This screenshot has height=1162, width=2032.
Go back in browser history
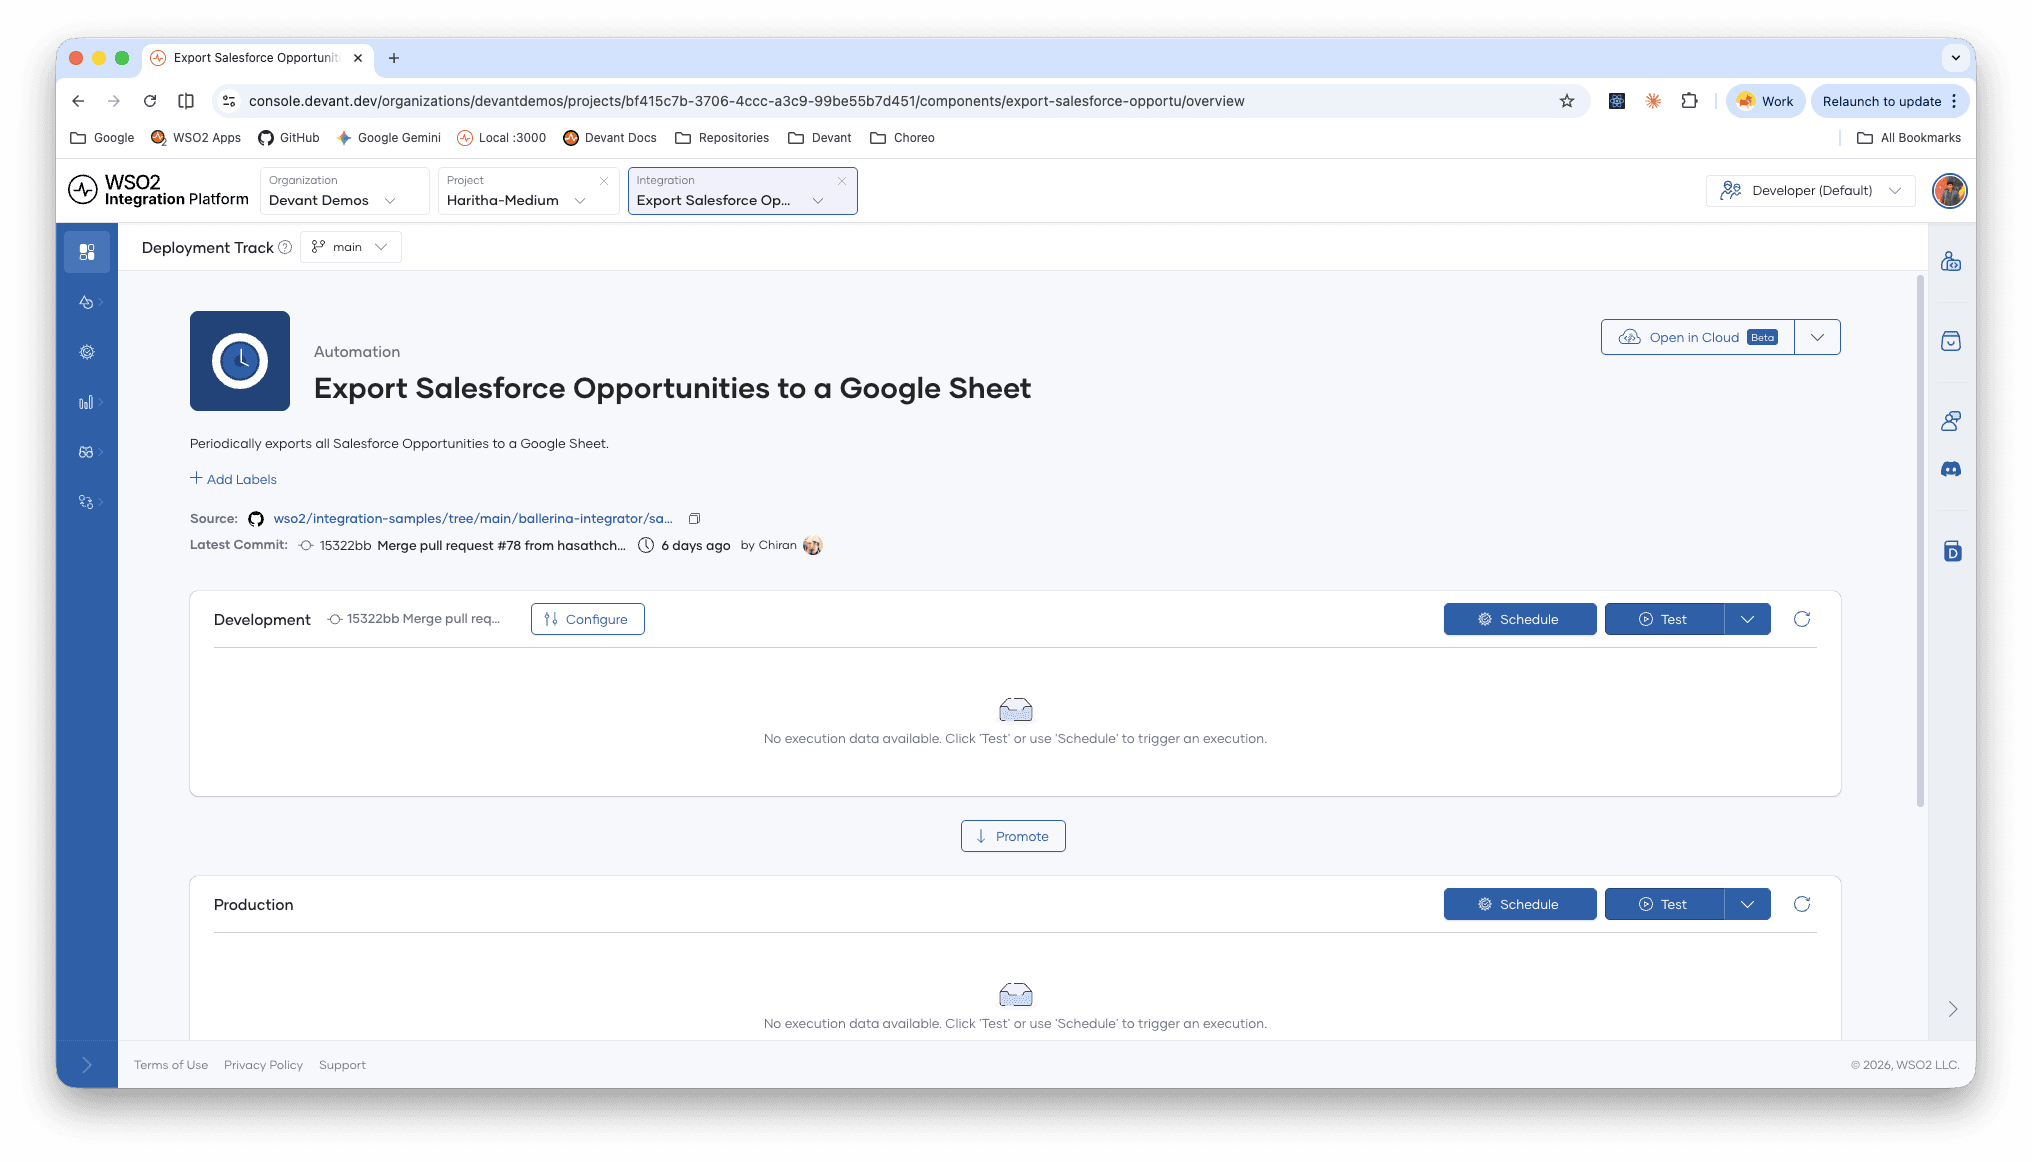(78, 101)
